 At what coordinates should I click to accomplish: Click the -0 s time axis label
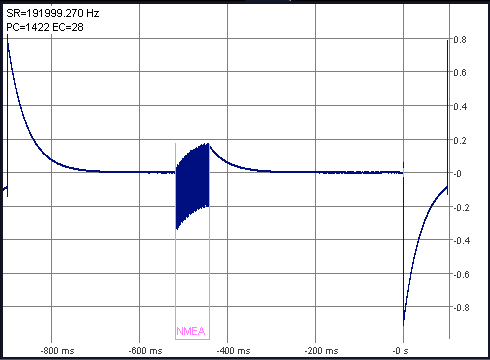(400, 351)
